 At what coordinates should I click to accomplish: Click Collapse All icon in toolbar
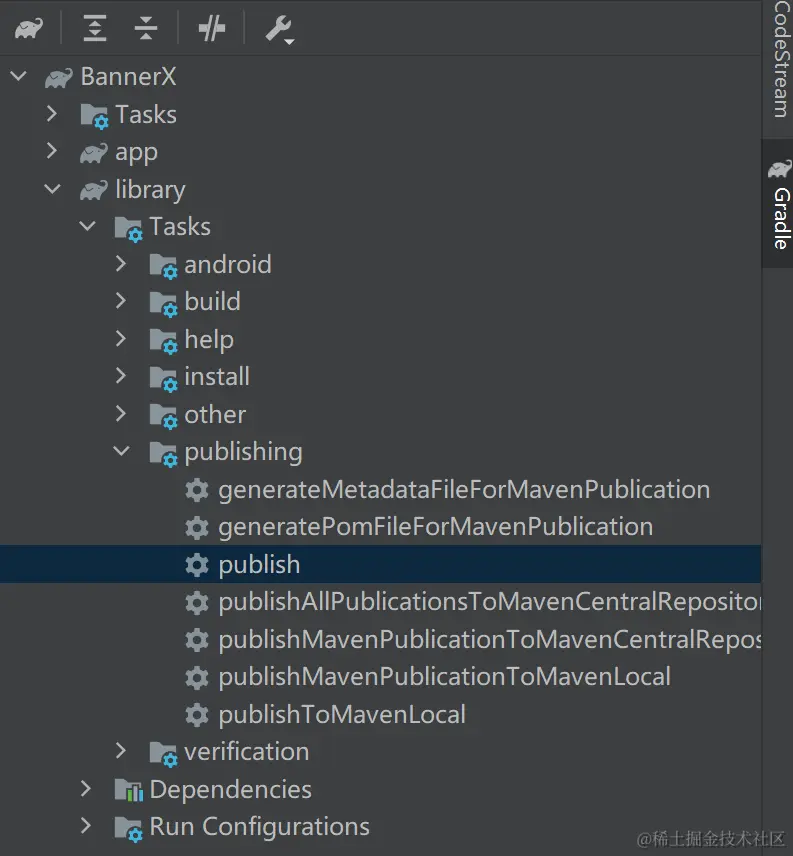coord(146,29)
